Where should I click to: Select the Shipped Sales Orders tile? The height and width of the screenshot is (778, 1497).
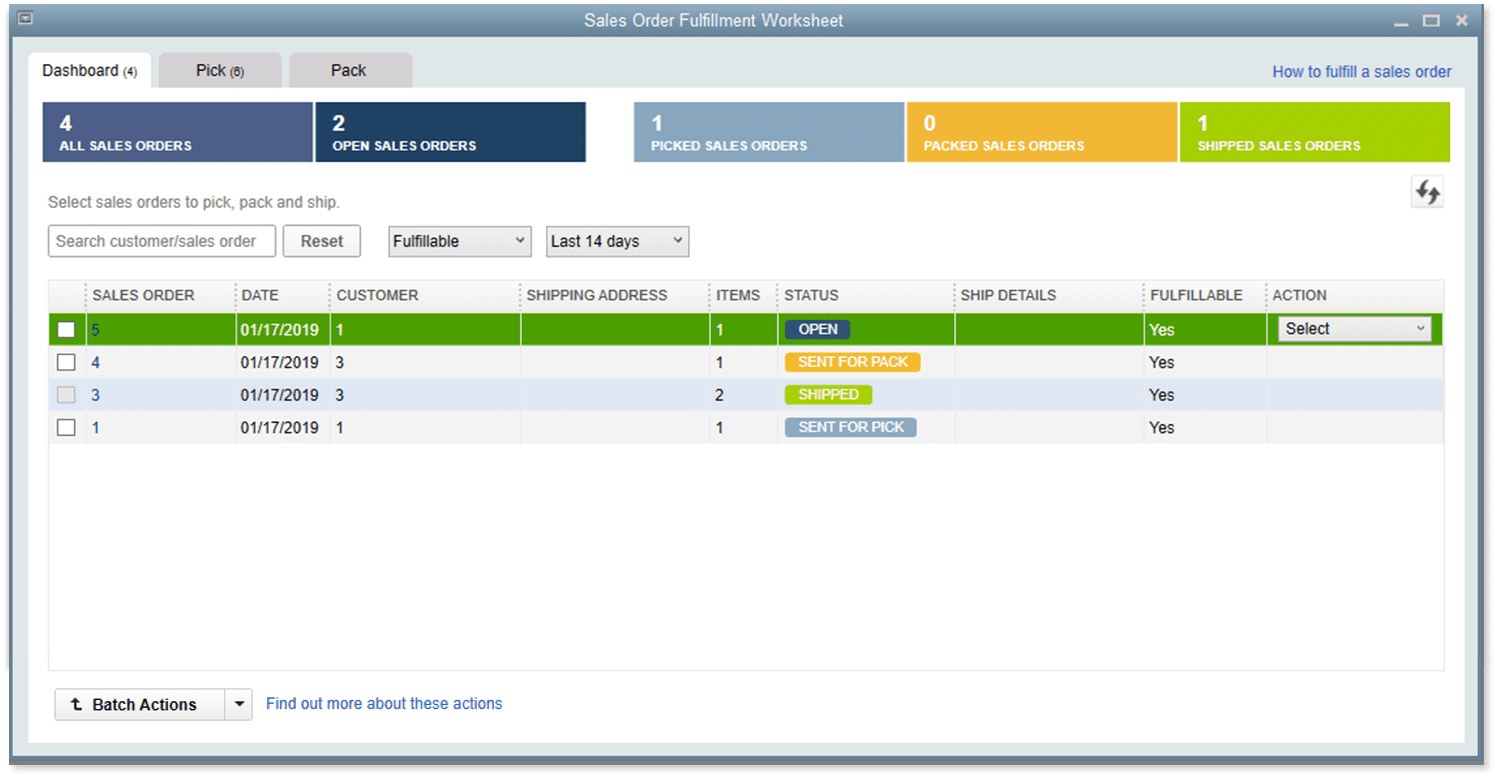tap(1315, 132)
